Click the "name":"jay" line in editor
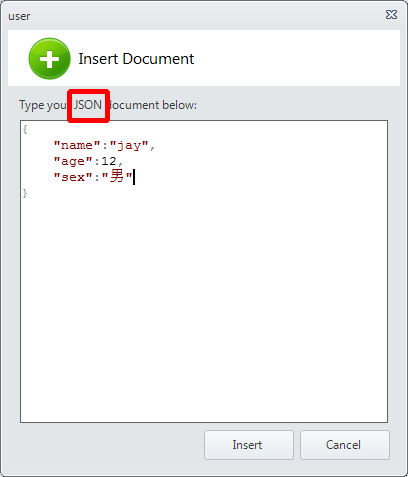Screen dimensions: 408x477 [x=104, y=145]
